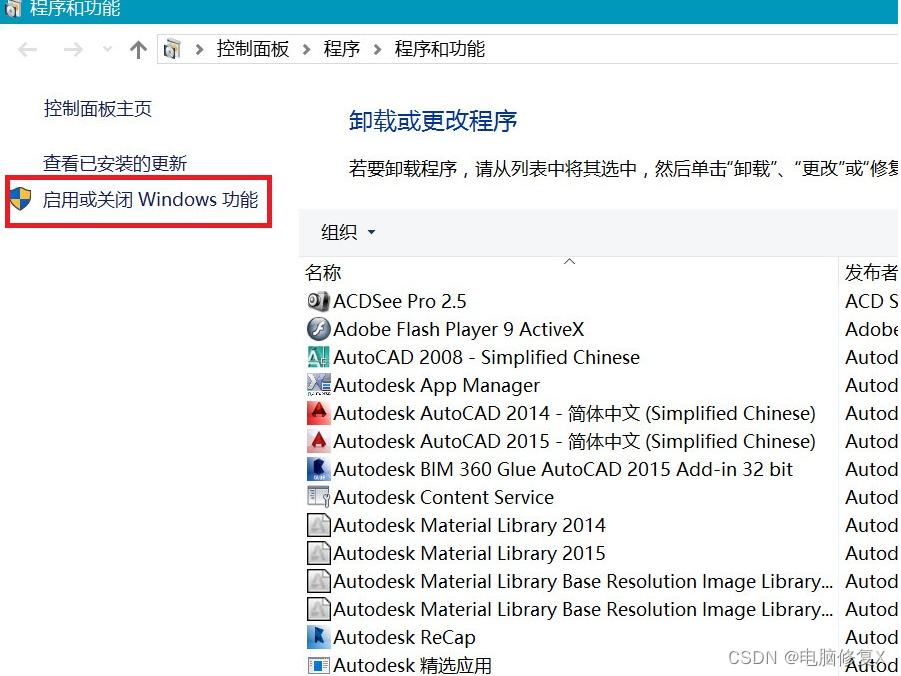Screen dimensions: 901x676
Task: Click the Autodesk ReCap icon
Action: point(318,637)
